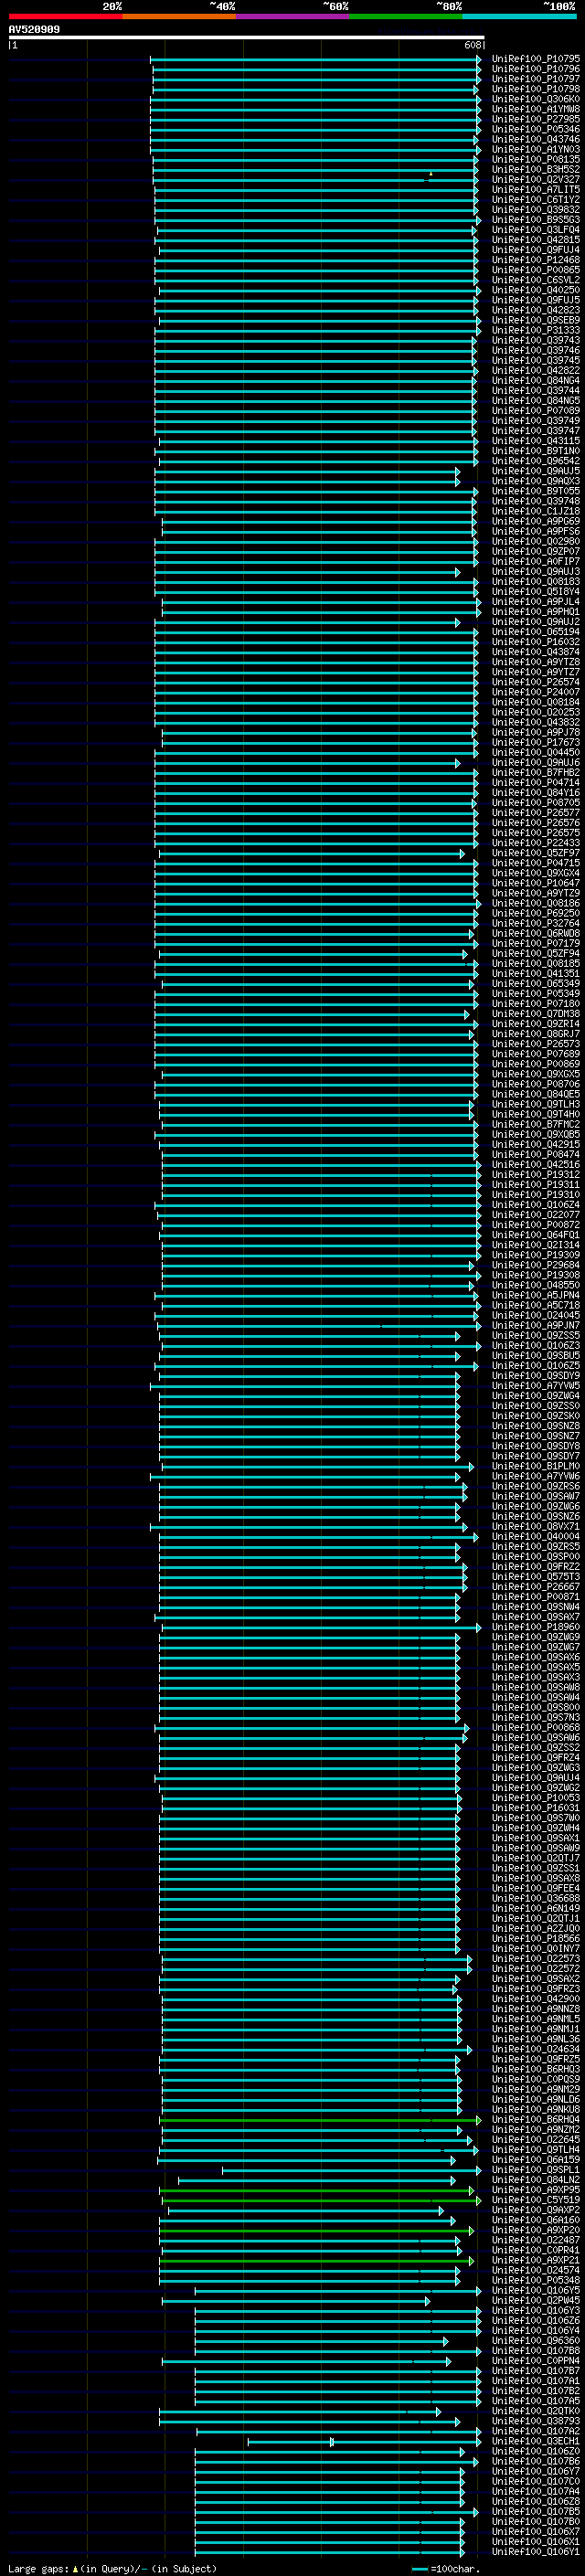Select the UniRef100_A9NZM2 label

[x=536, y=2129]
